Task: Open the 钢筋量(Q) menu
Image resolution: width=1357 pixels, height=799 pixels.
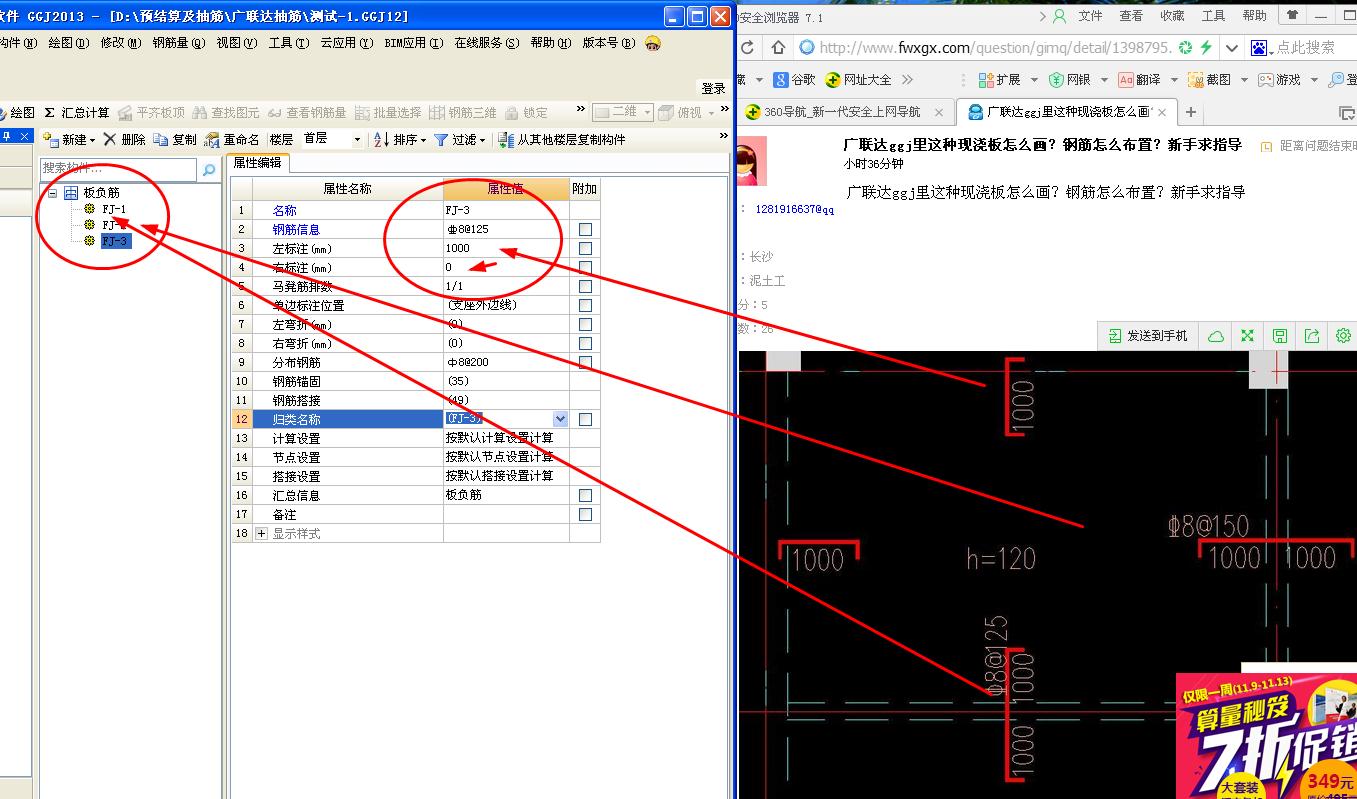Action: tap(179, 43)
